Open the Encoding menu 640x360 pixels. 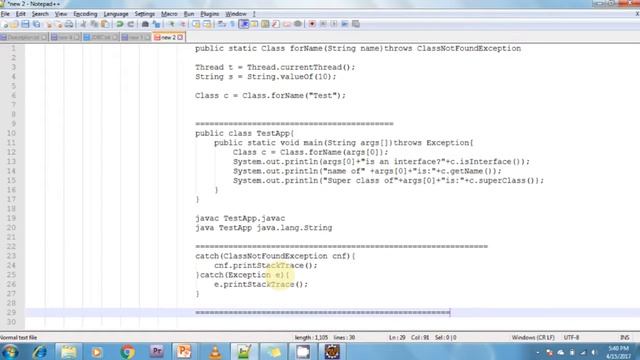click(85, 14)
